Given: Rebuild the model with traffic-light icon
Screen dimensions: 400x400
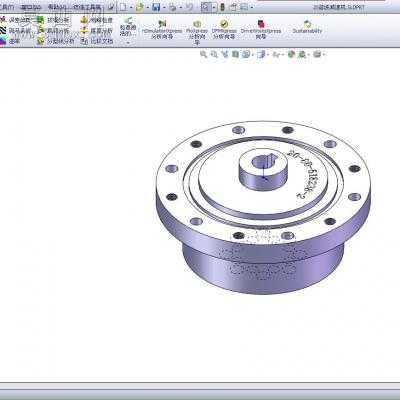Looking at the screenshot, I should [223, 7].
